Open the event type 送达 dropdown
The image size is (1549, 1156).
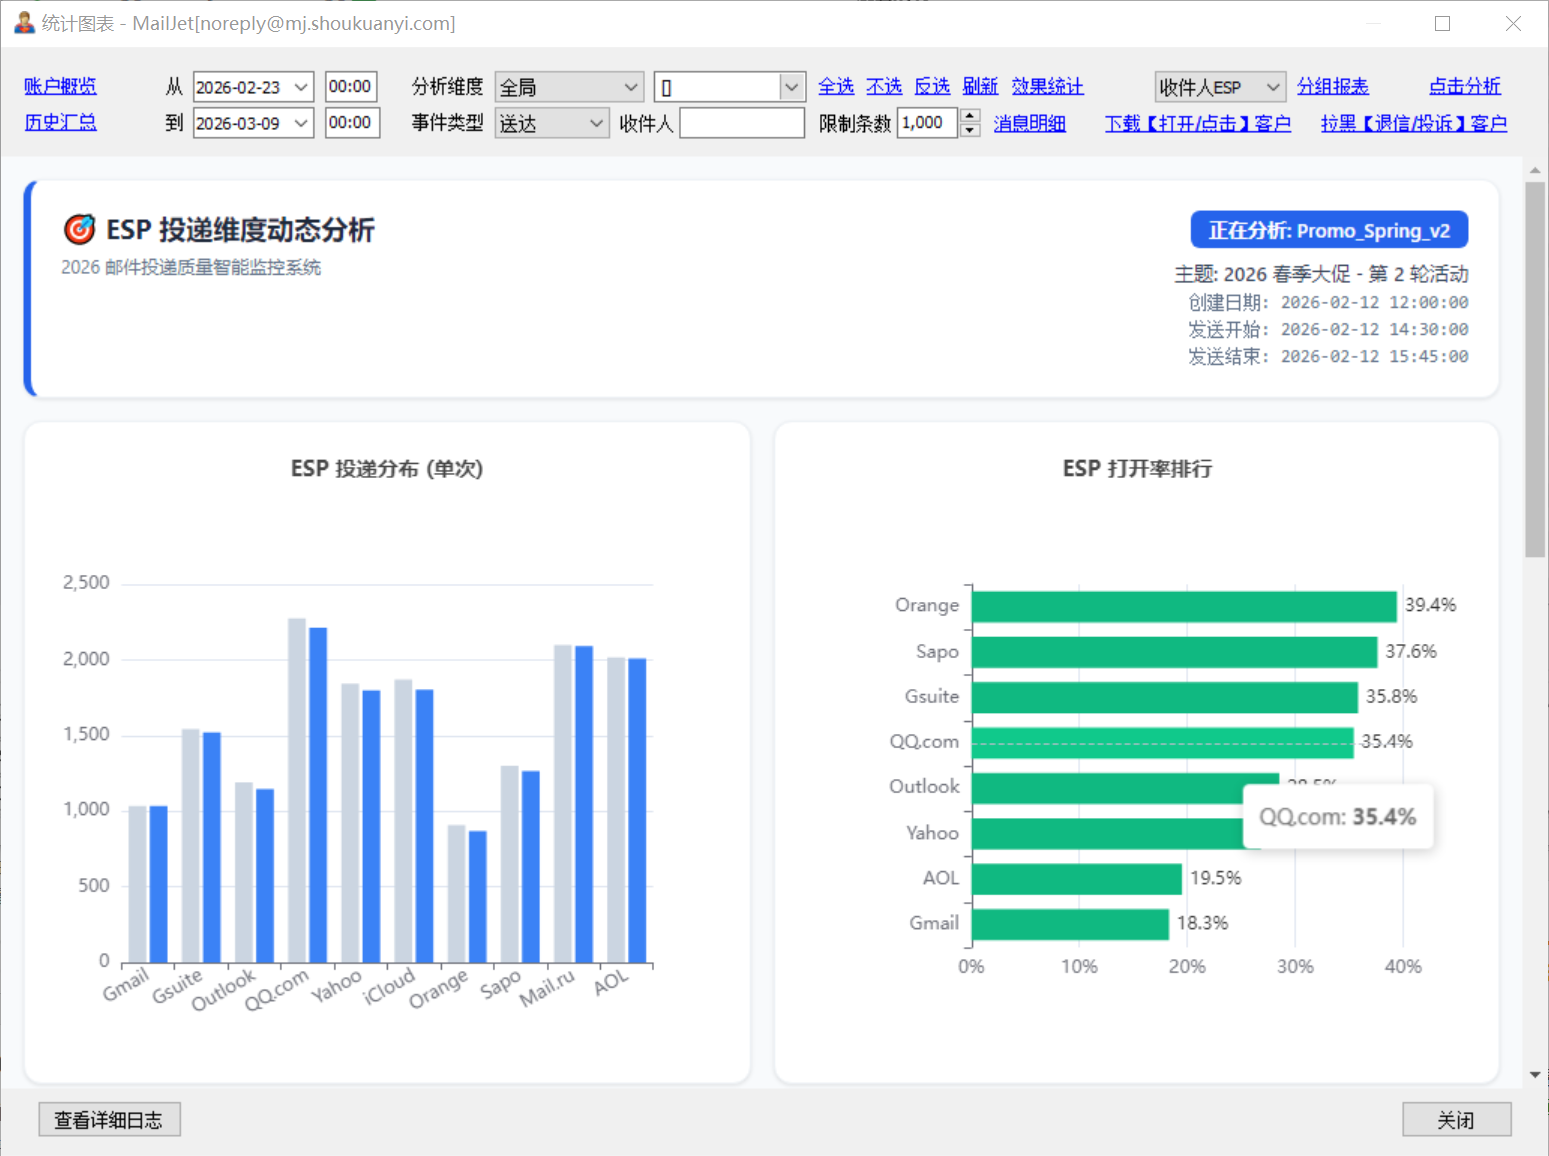(x=596, y=124)
